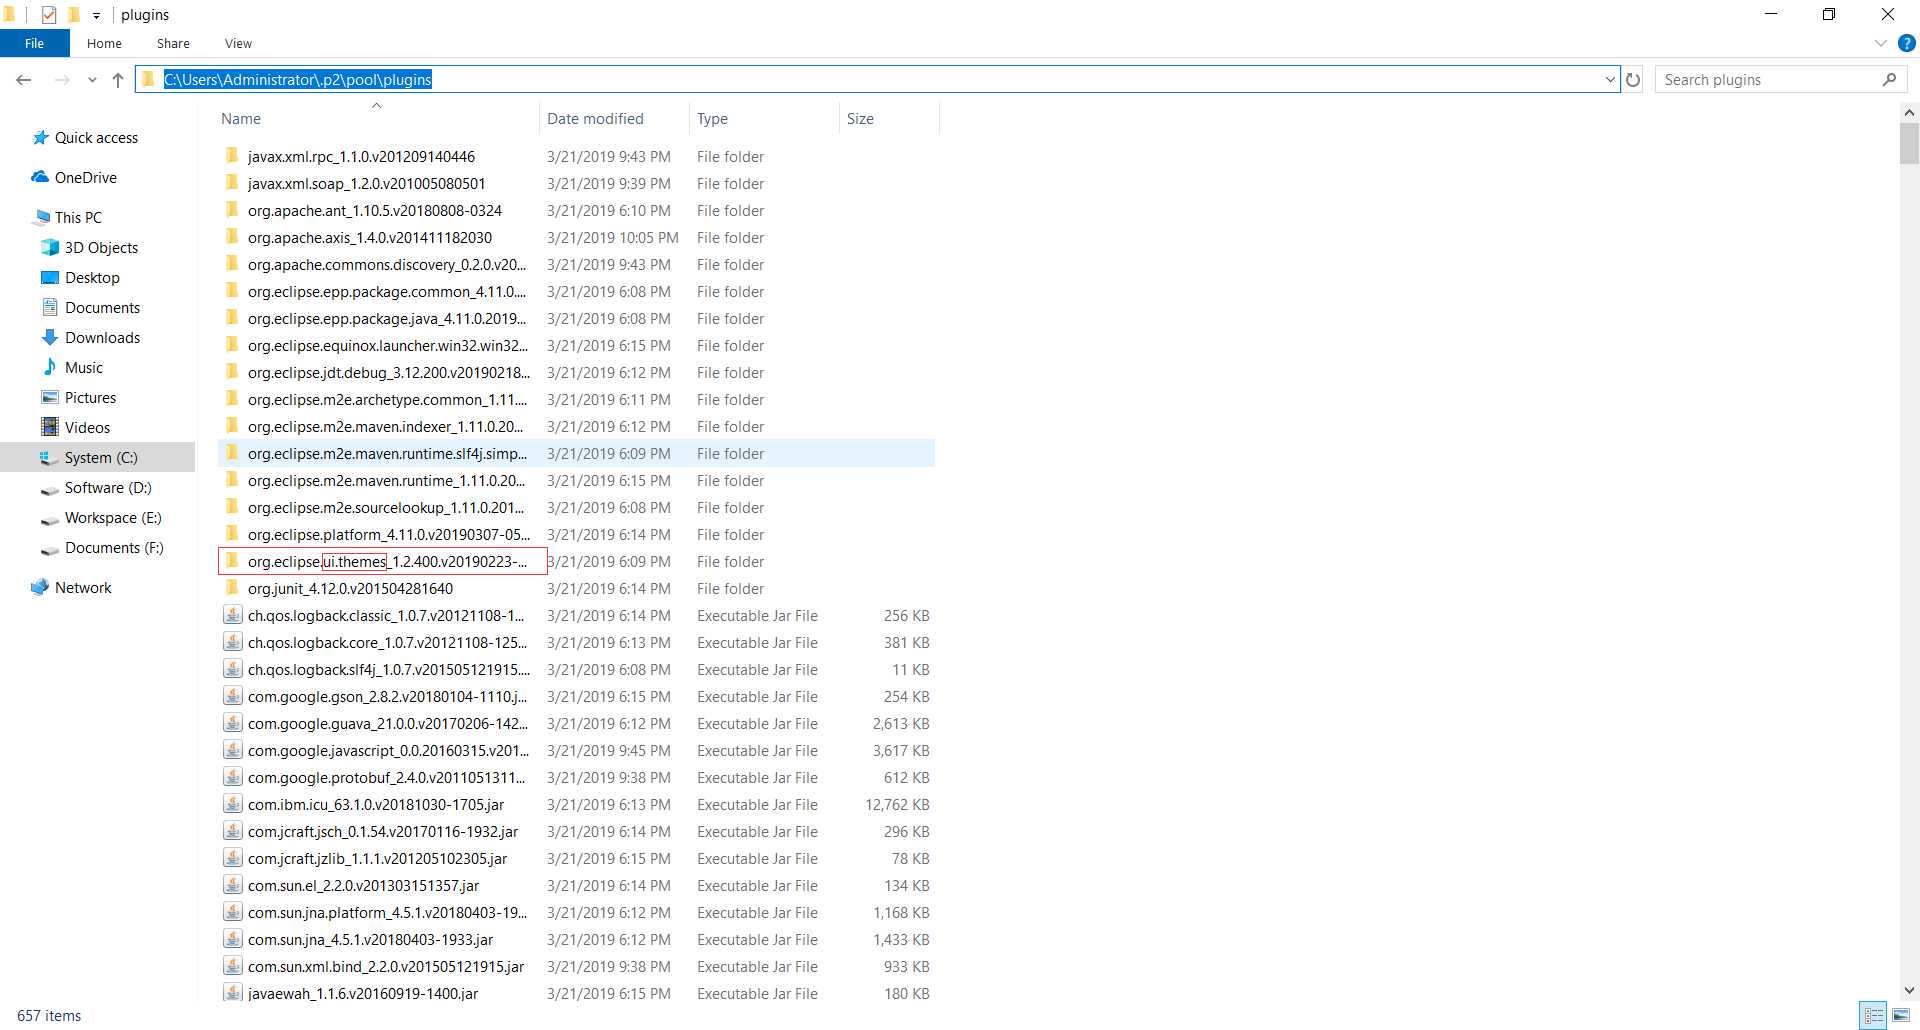Image resolution: width=1920 pixels, height=1030 pixels.
Task: Select com.jcraft.jzlib_1.1.1.v201205102305.jar file name
Action: [377, 859]
